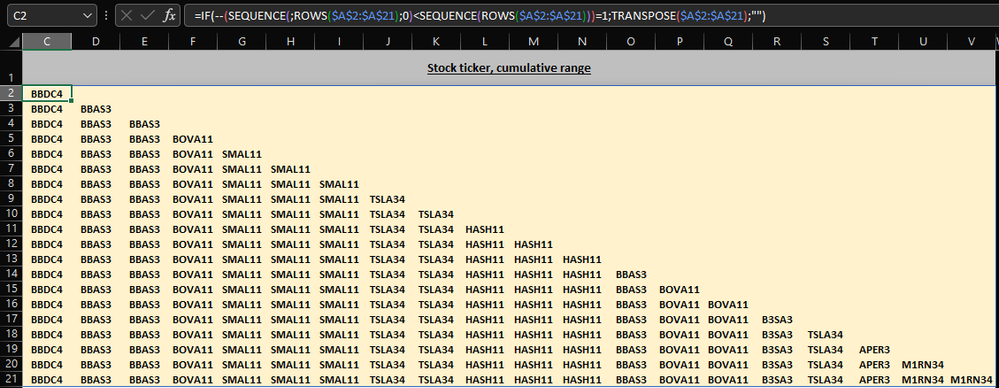Image resolution: width=999 pixels, height=388 pixels.
Task: Select M1RN34 in cell V21
Action: point(971,380)
